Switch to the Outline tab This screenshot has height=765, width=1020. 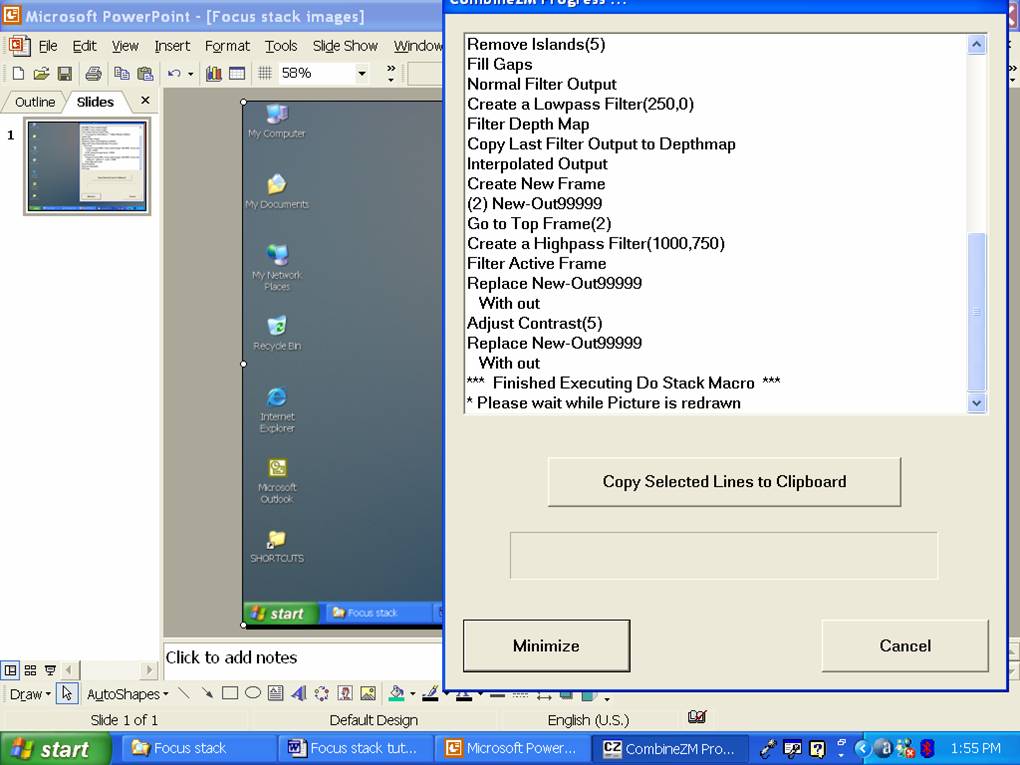tap(34, 102)
